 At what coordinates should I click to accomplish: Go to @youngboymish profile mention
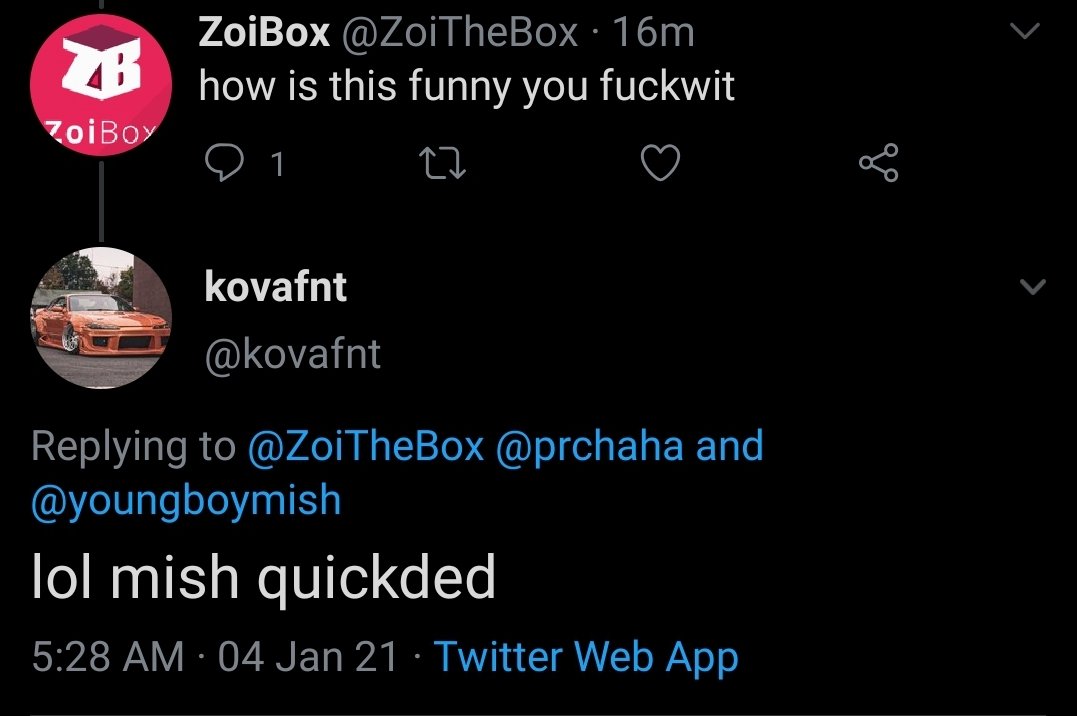point(186,500)
